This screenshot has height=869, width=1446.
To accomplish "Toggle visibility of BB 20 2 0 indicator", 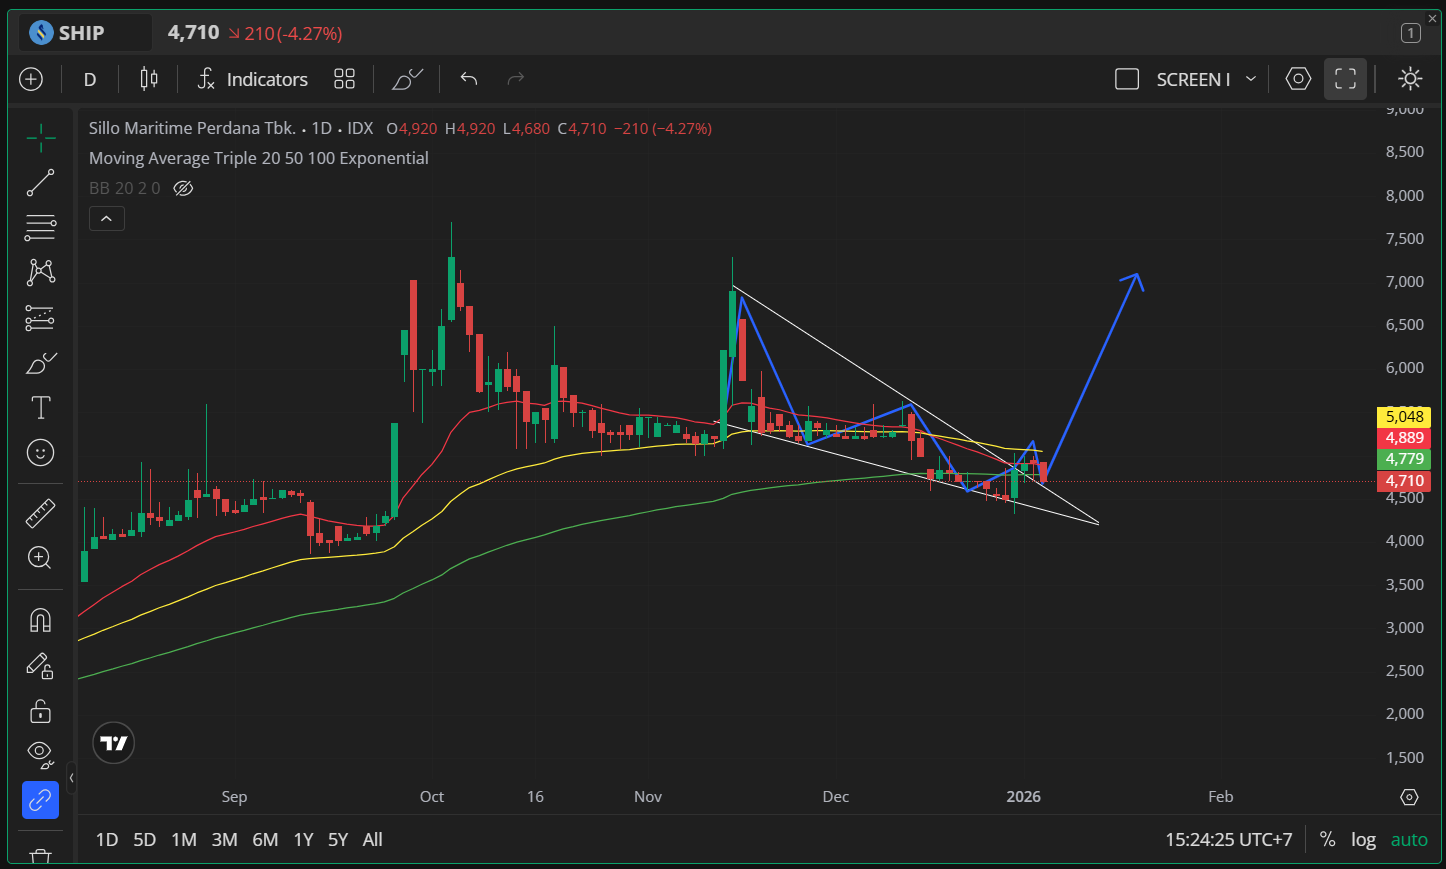I will click(x=183, y=188).
